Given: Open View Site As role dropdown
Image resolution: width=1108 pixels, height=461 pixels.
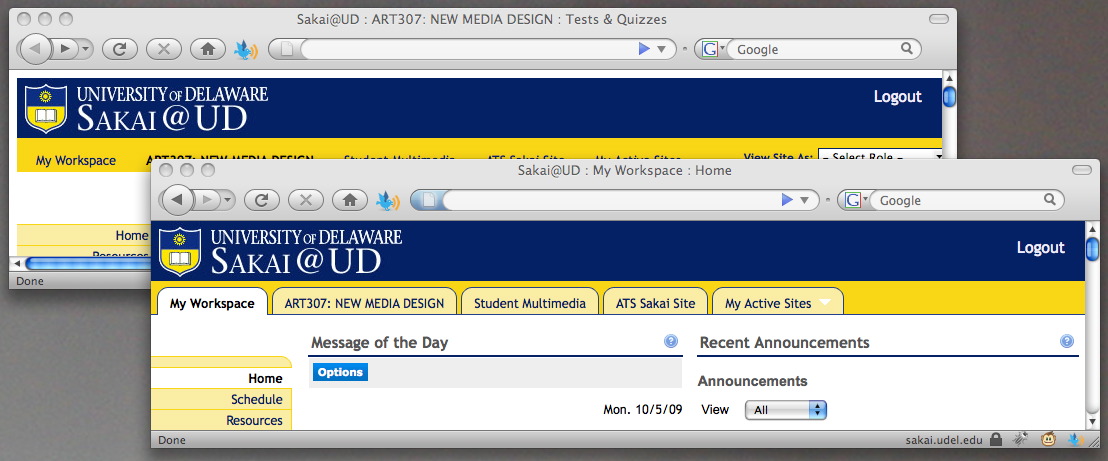Looking at the screenshot, I should [x=880, y=157].
